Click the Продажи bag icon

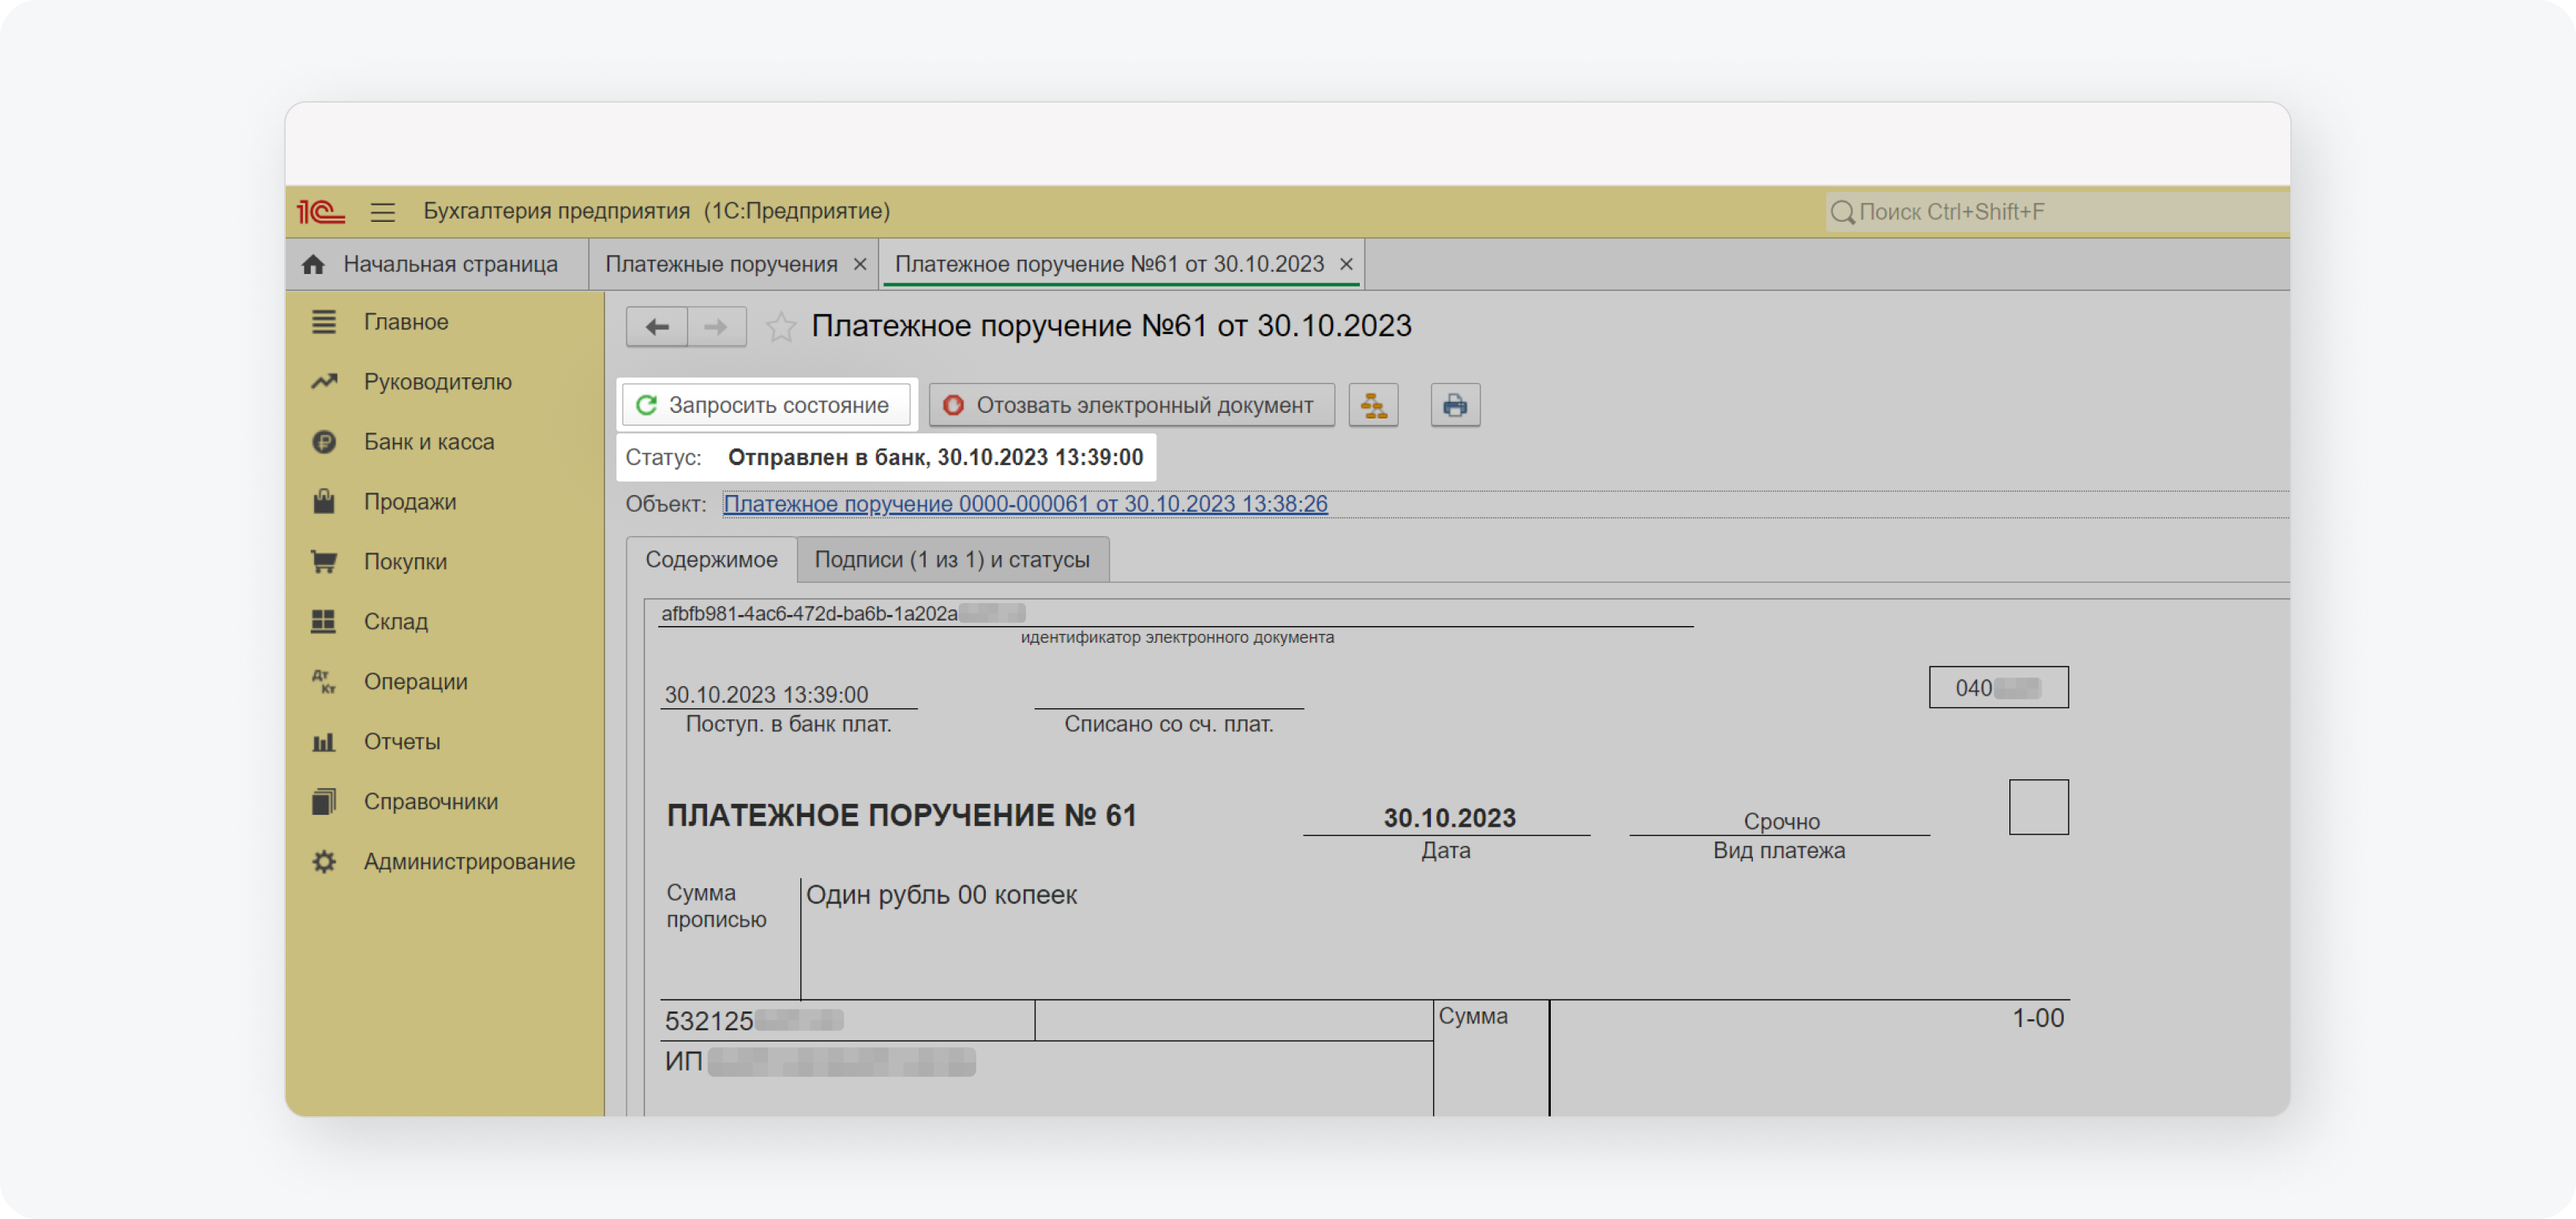323,501
